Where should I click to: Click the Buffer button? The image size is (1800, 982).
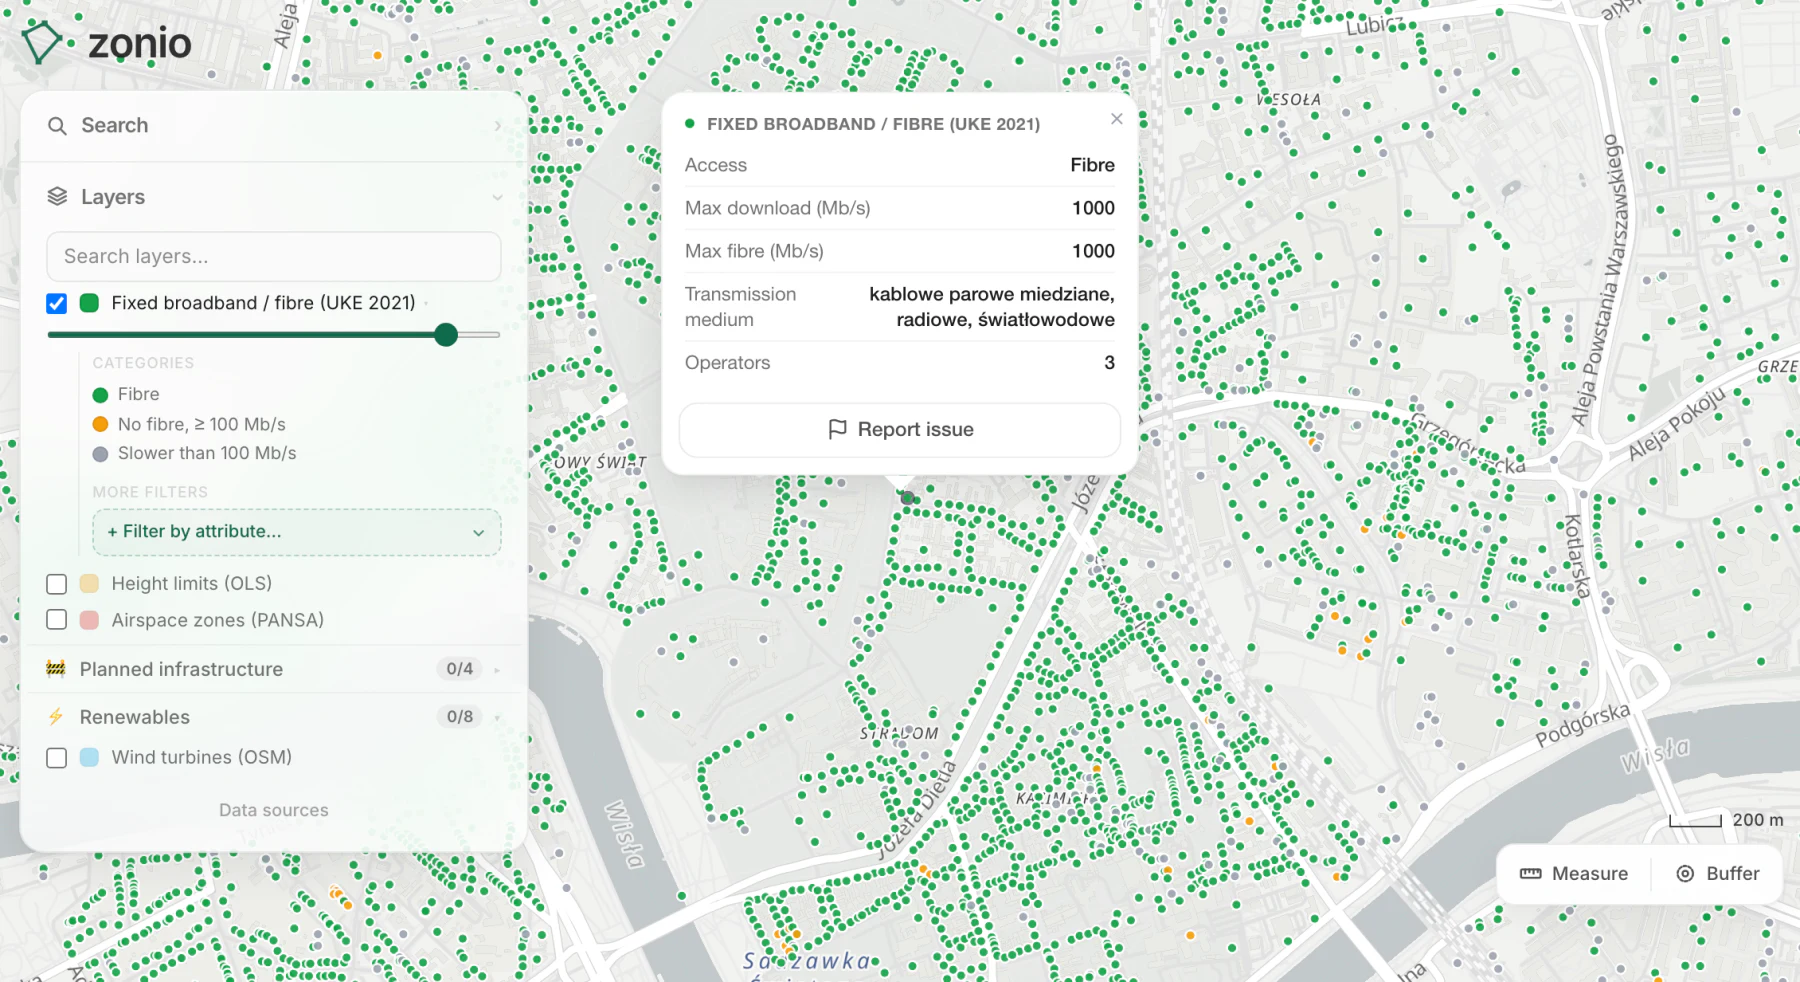tap(1717, 874)
